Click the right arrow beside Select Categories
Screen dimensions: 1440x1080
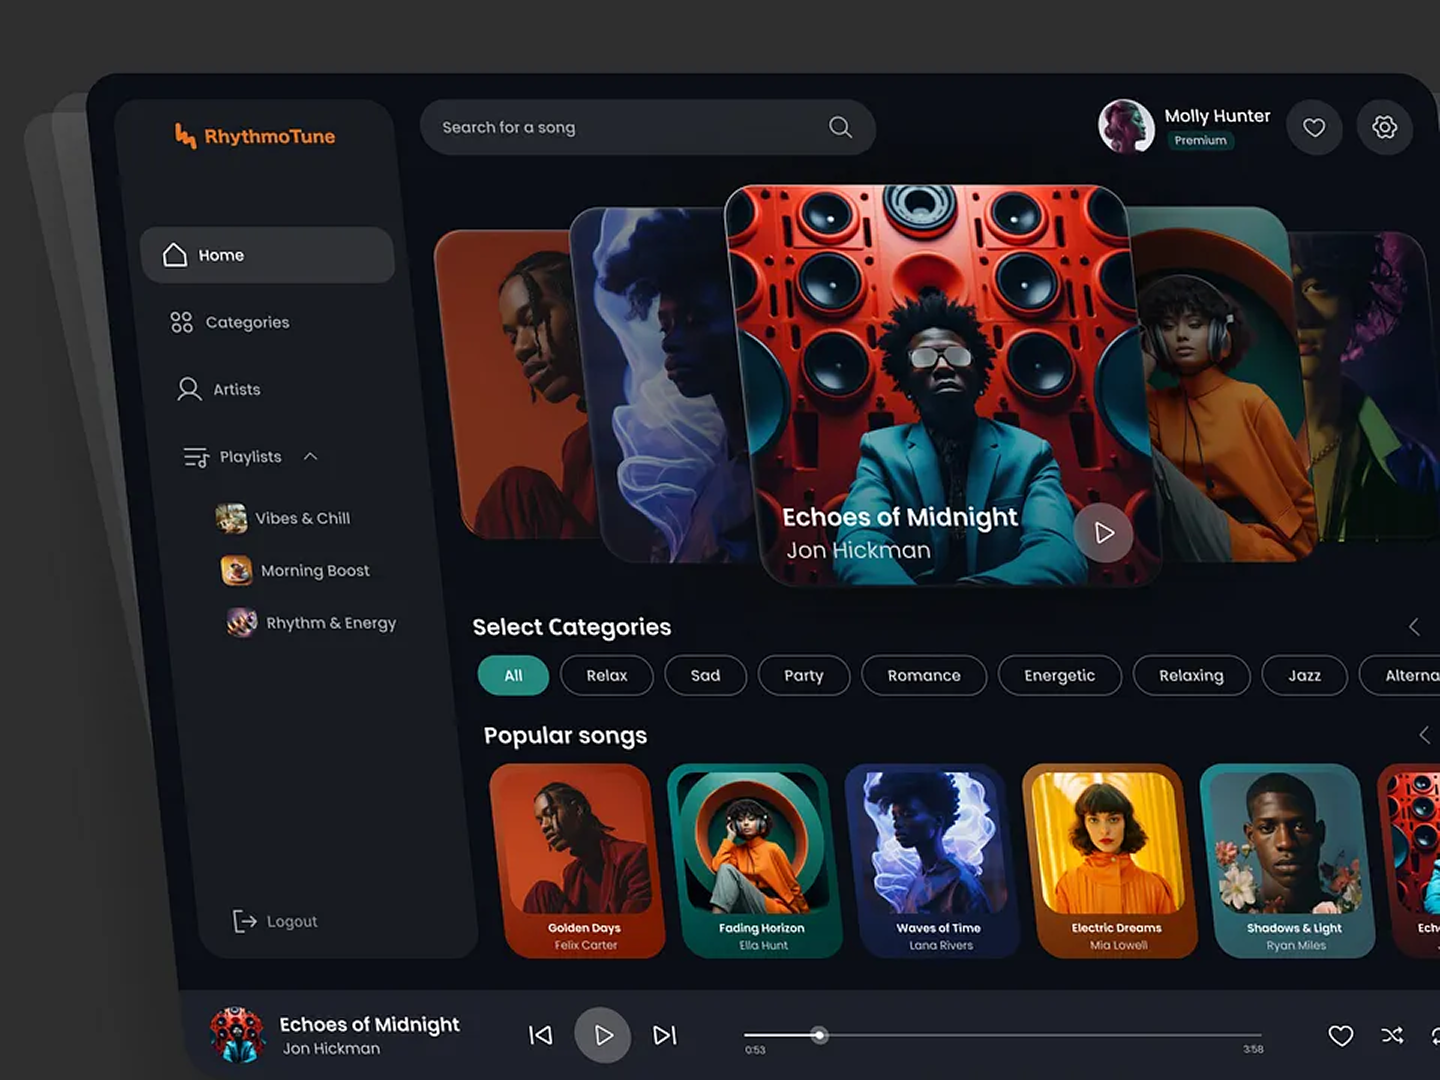(1414, 626)
